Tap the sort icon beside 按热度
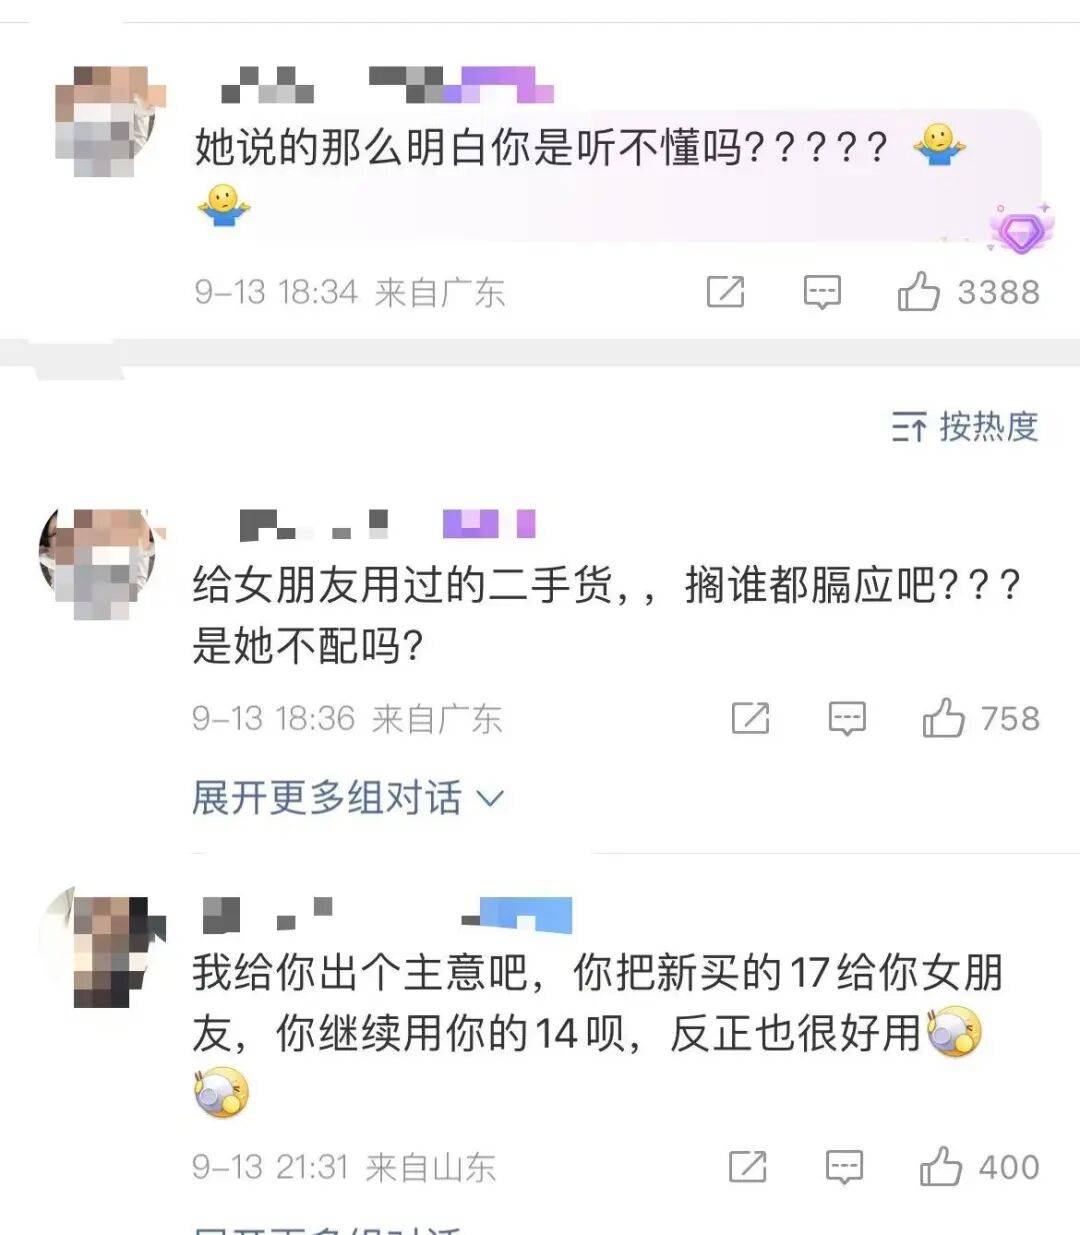Viewport: 1080px width, 1235px height. click(908, 428)
